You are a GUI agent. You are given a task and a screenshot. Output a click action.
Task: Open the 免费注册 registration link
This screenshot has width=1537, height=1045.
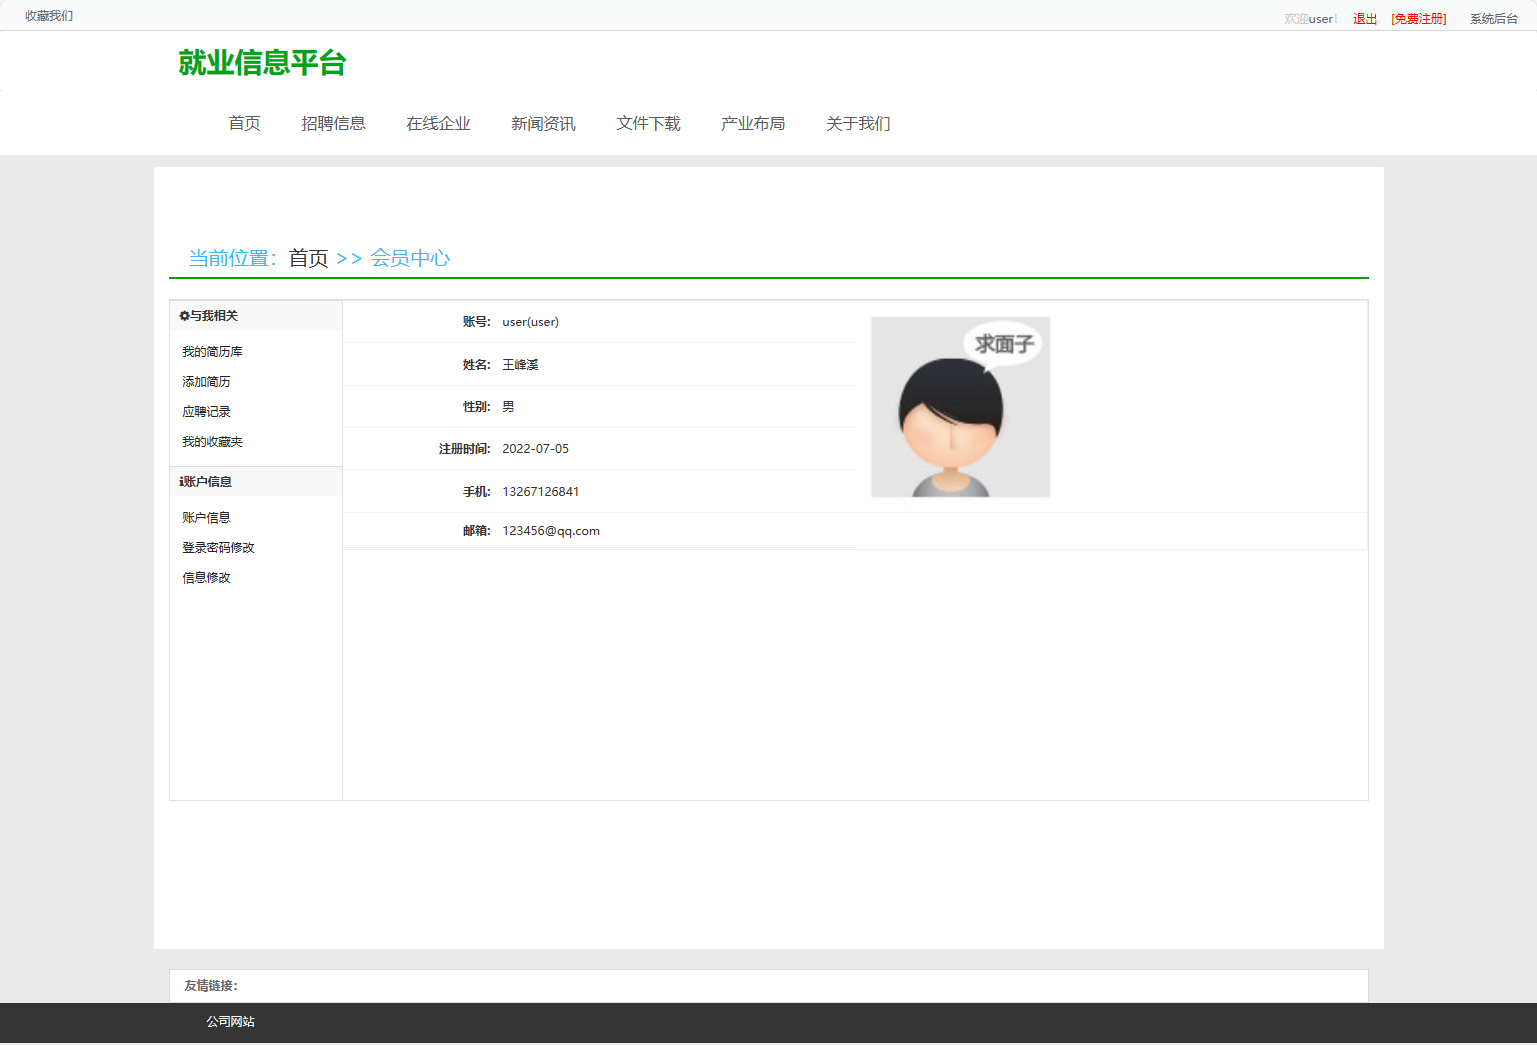tap(1418, 18)
